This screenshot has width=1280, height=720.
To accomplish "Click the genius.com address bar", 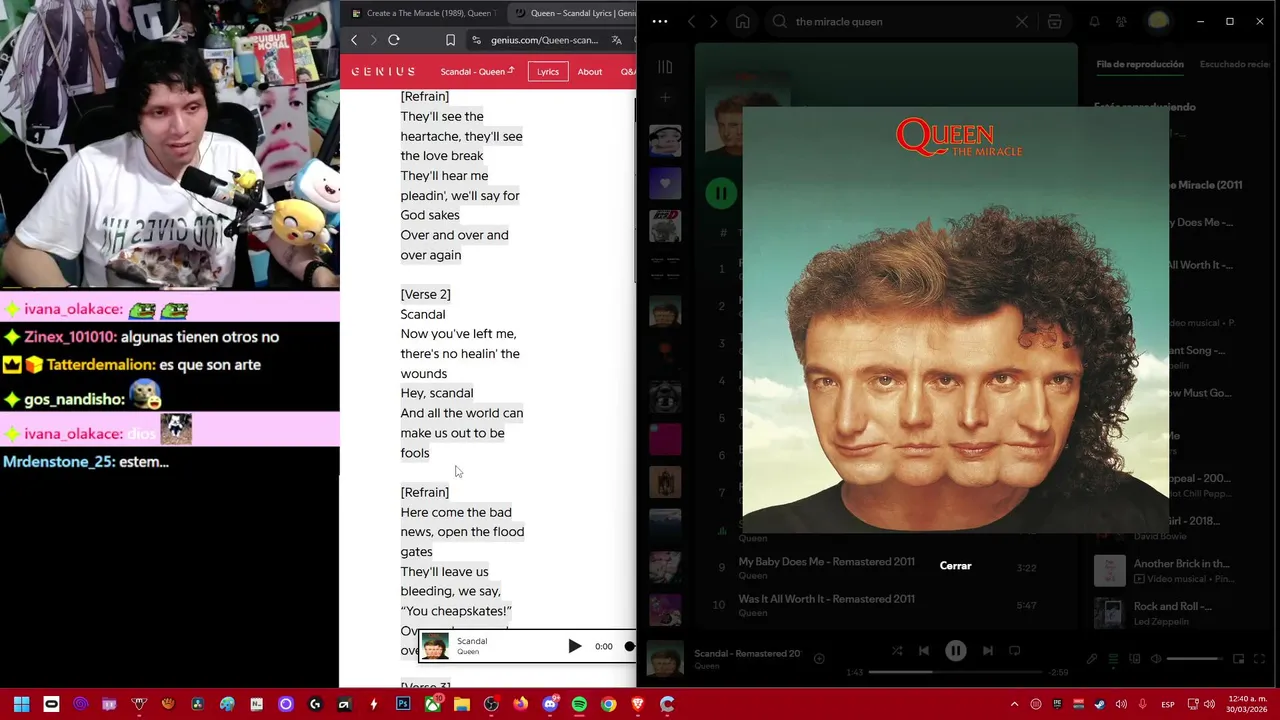I will pos(544,40).
